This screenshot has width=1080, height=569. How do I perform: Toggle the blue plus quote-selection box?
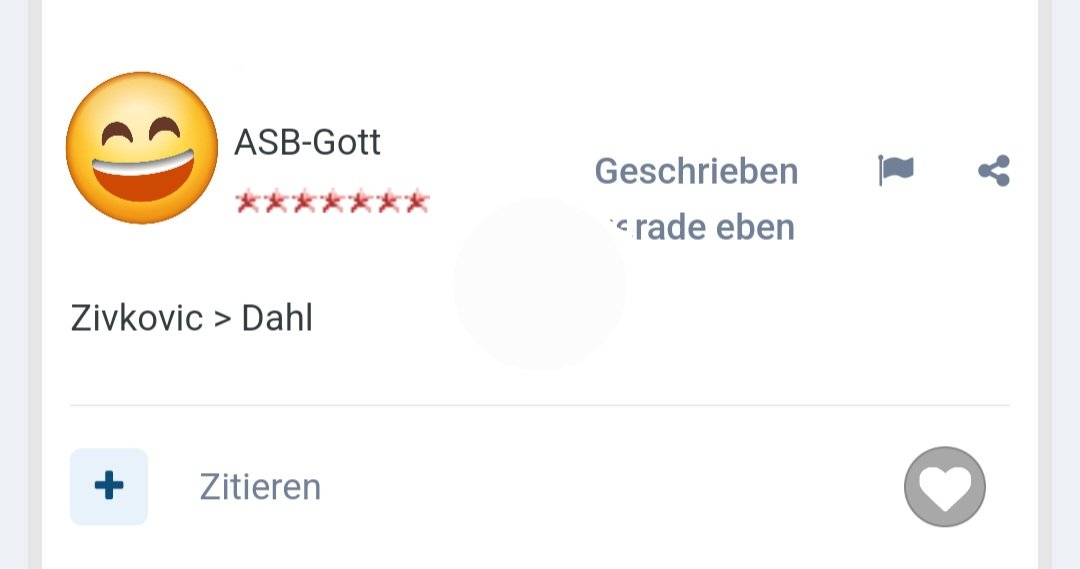click(x=109, y=486)
